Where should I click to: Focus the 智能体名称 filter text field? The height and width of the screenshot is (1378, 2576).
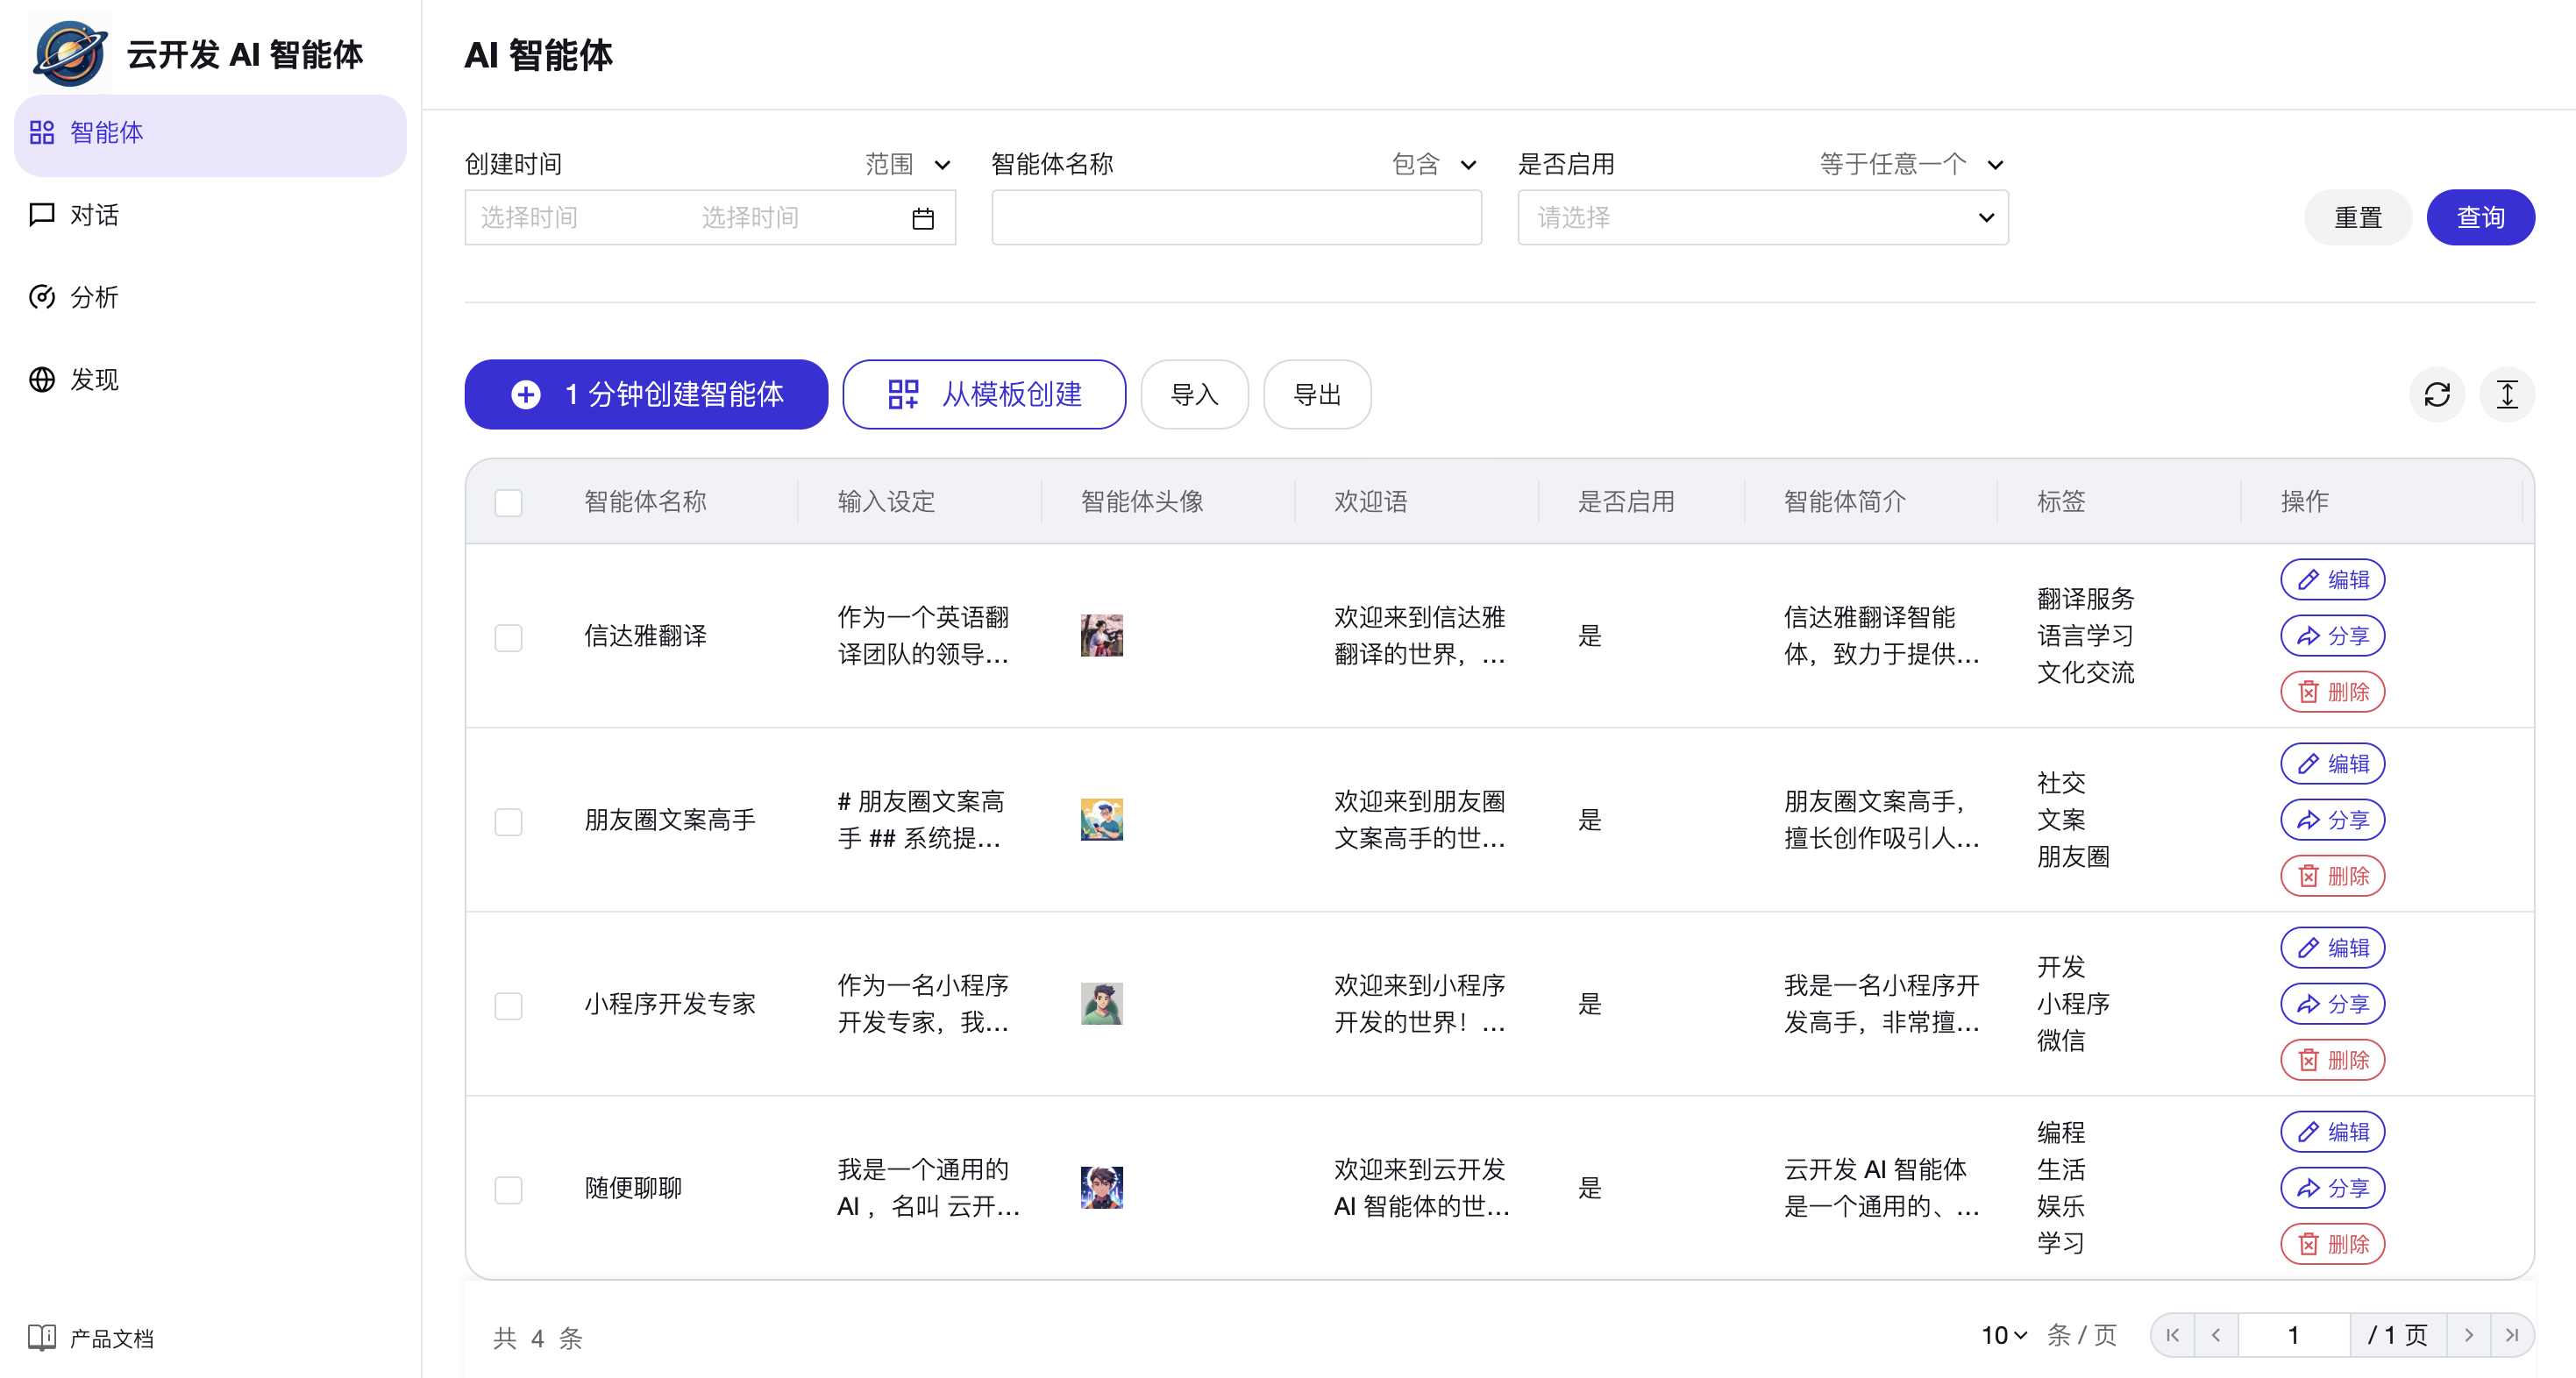[x=1235, y=218]
